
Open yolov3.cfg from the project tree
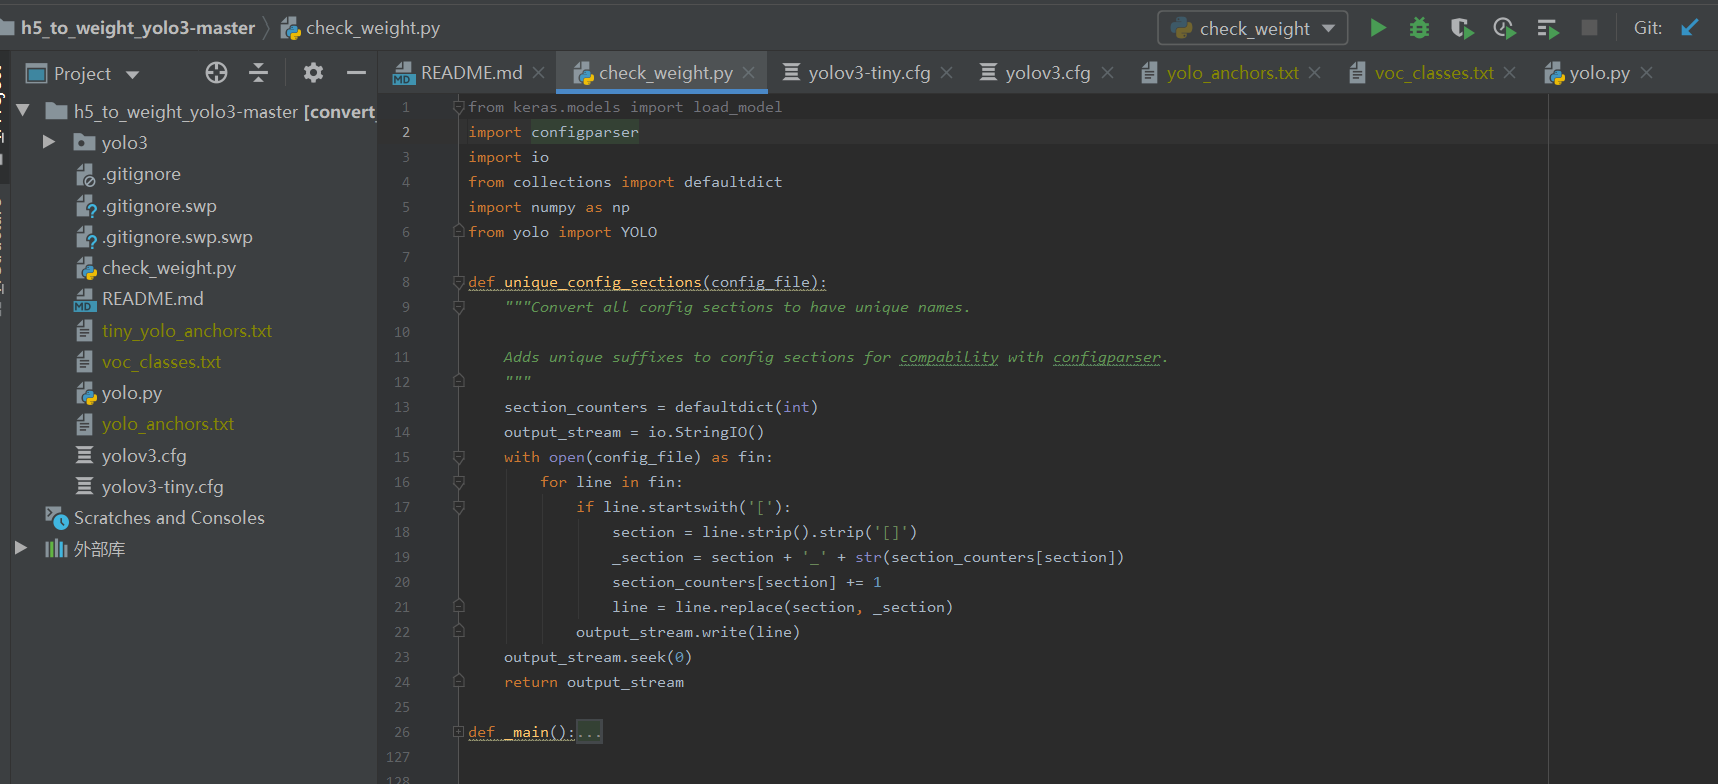point(144,456)
